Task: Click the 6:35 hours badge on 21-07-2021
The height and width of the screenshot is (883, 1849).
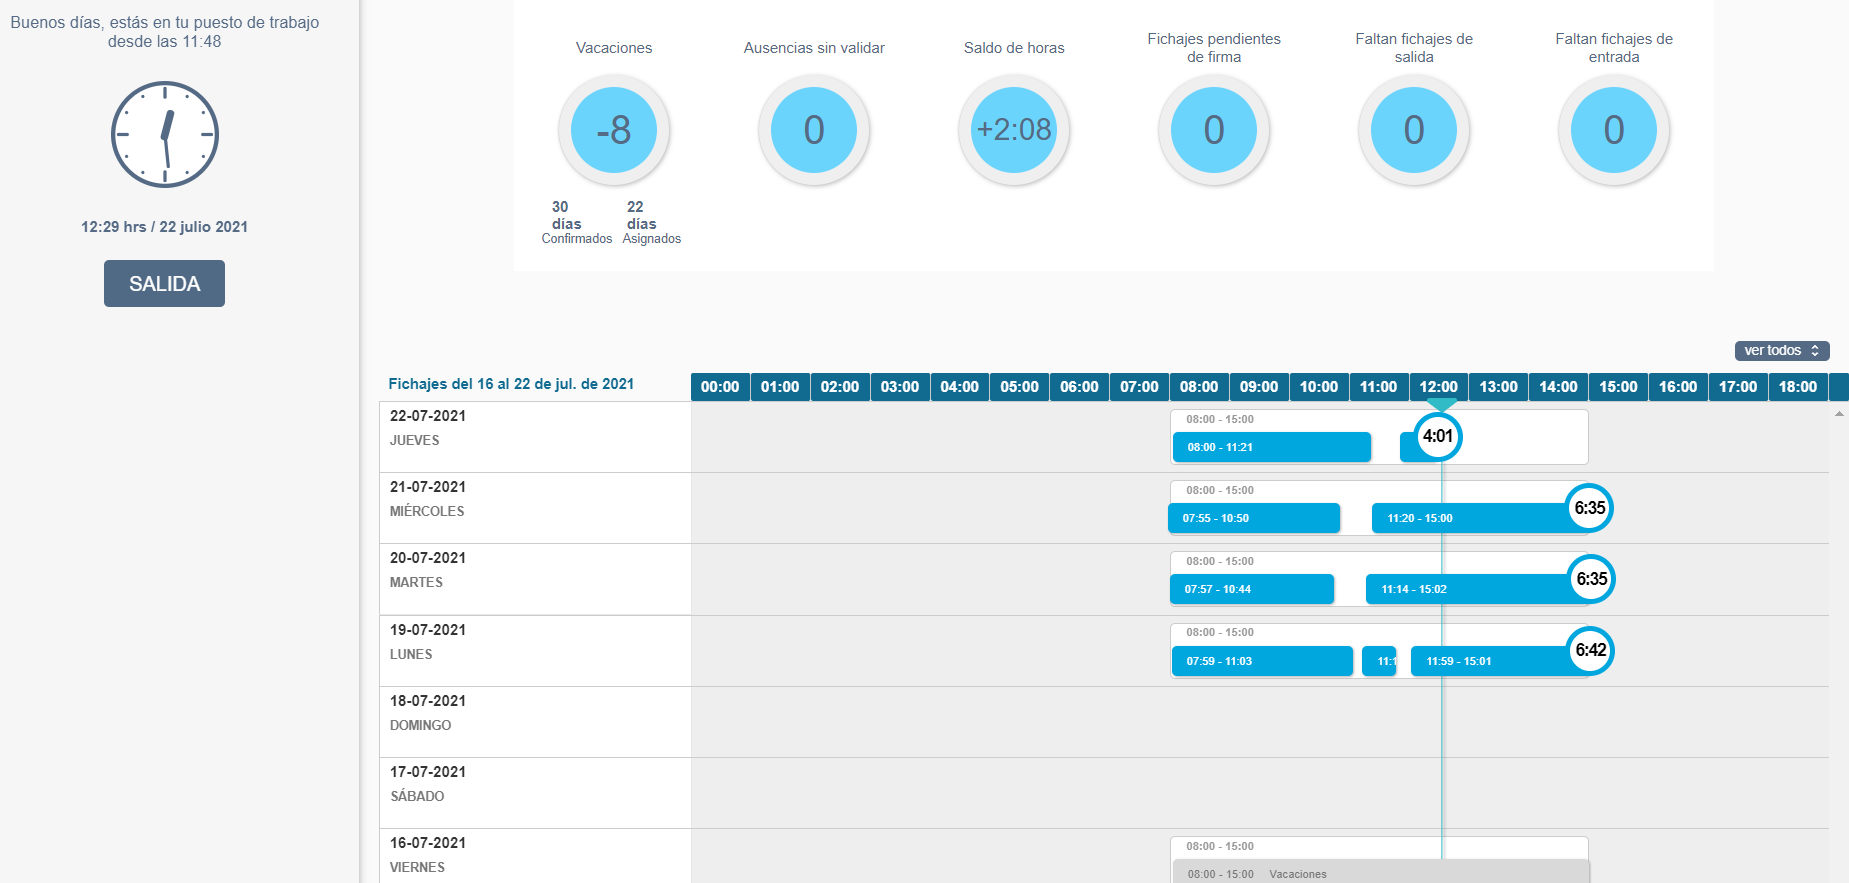Action: (1590, 508)
